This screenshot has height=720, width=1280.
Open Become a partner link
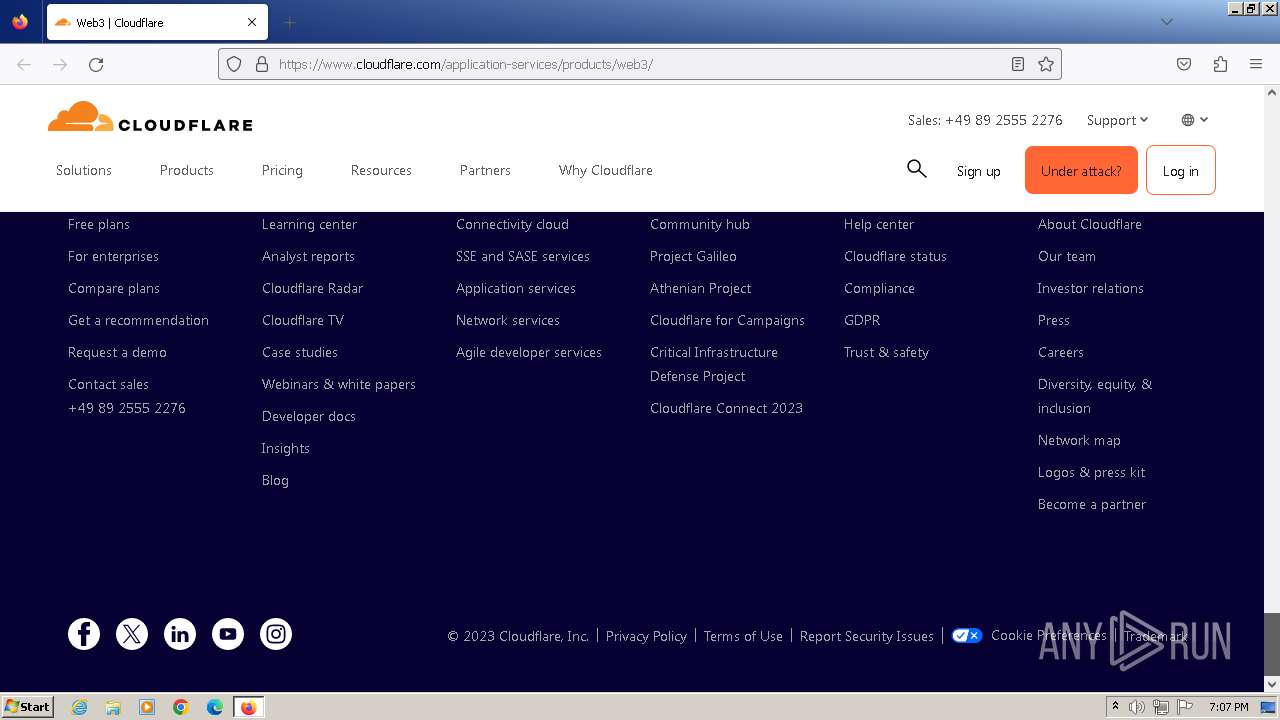click(x=1092, y=504)
